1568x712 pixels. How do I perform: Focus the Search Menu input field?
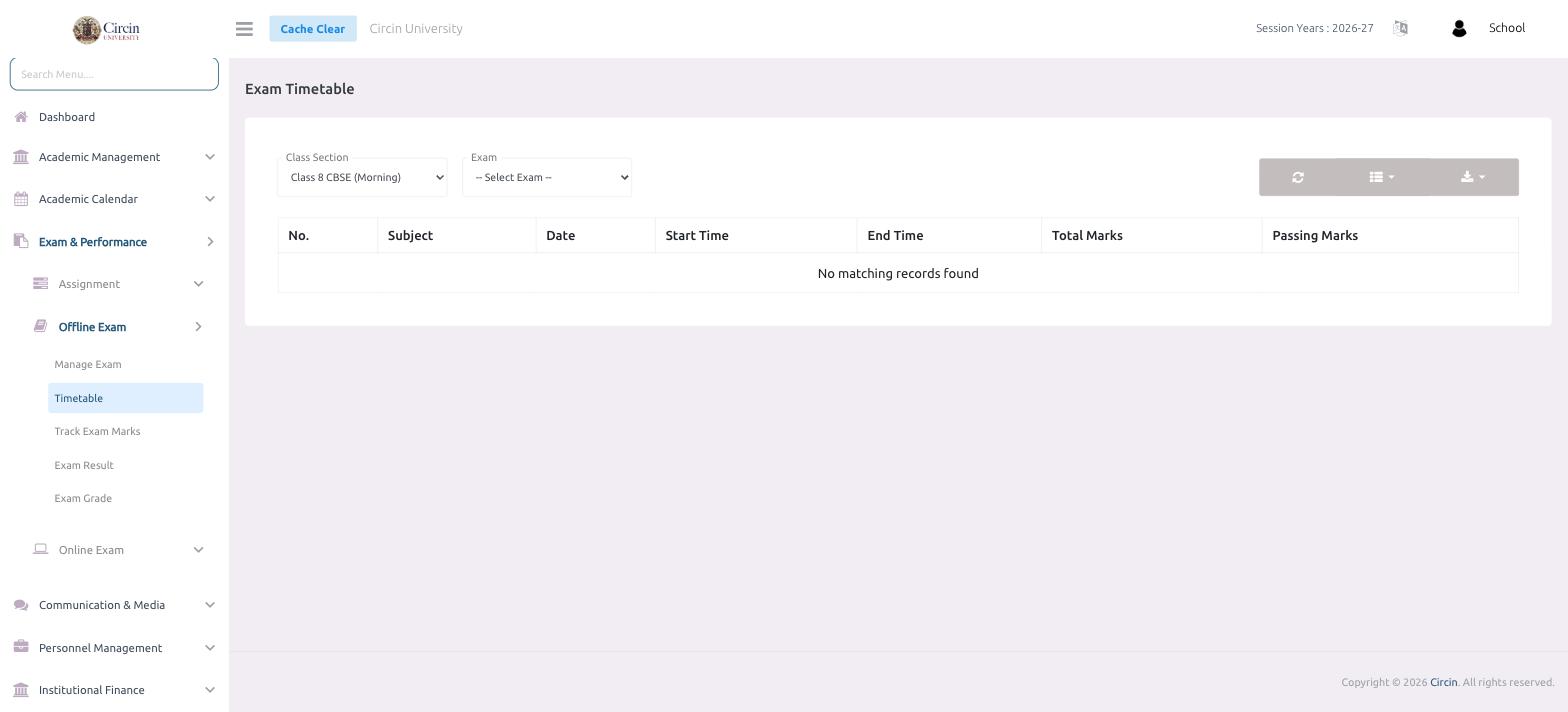(114, 74)
